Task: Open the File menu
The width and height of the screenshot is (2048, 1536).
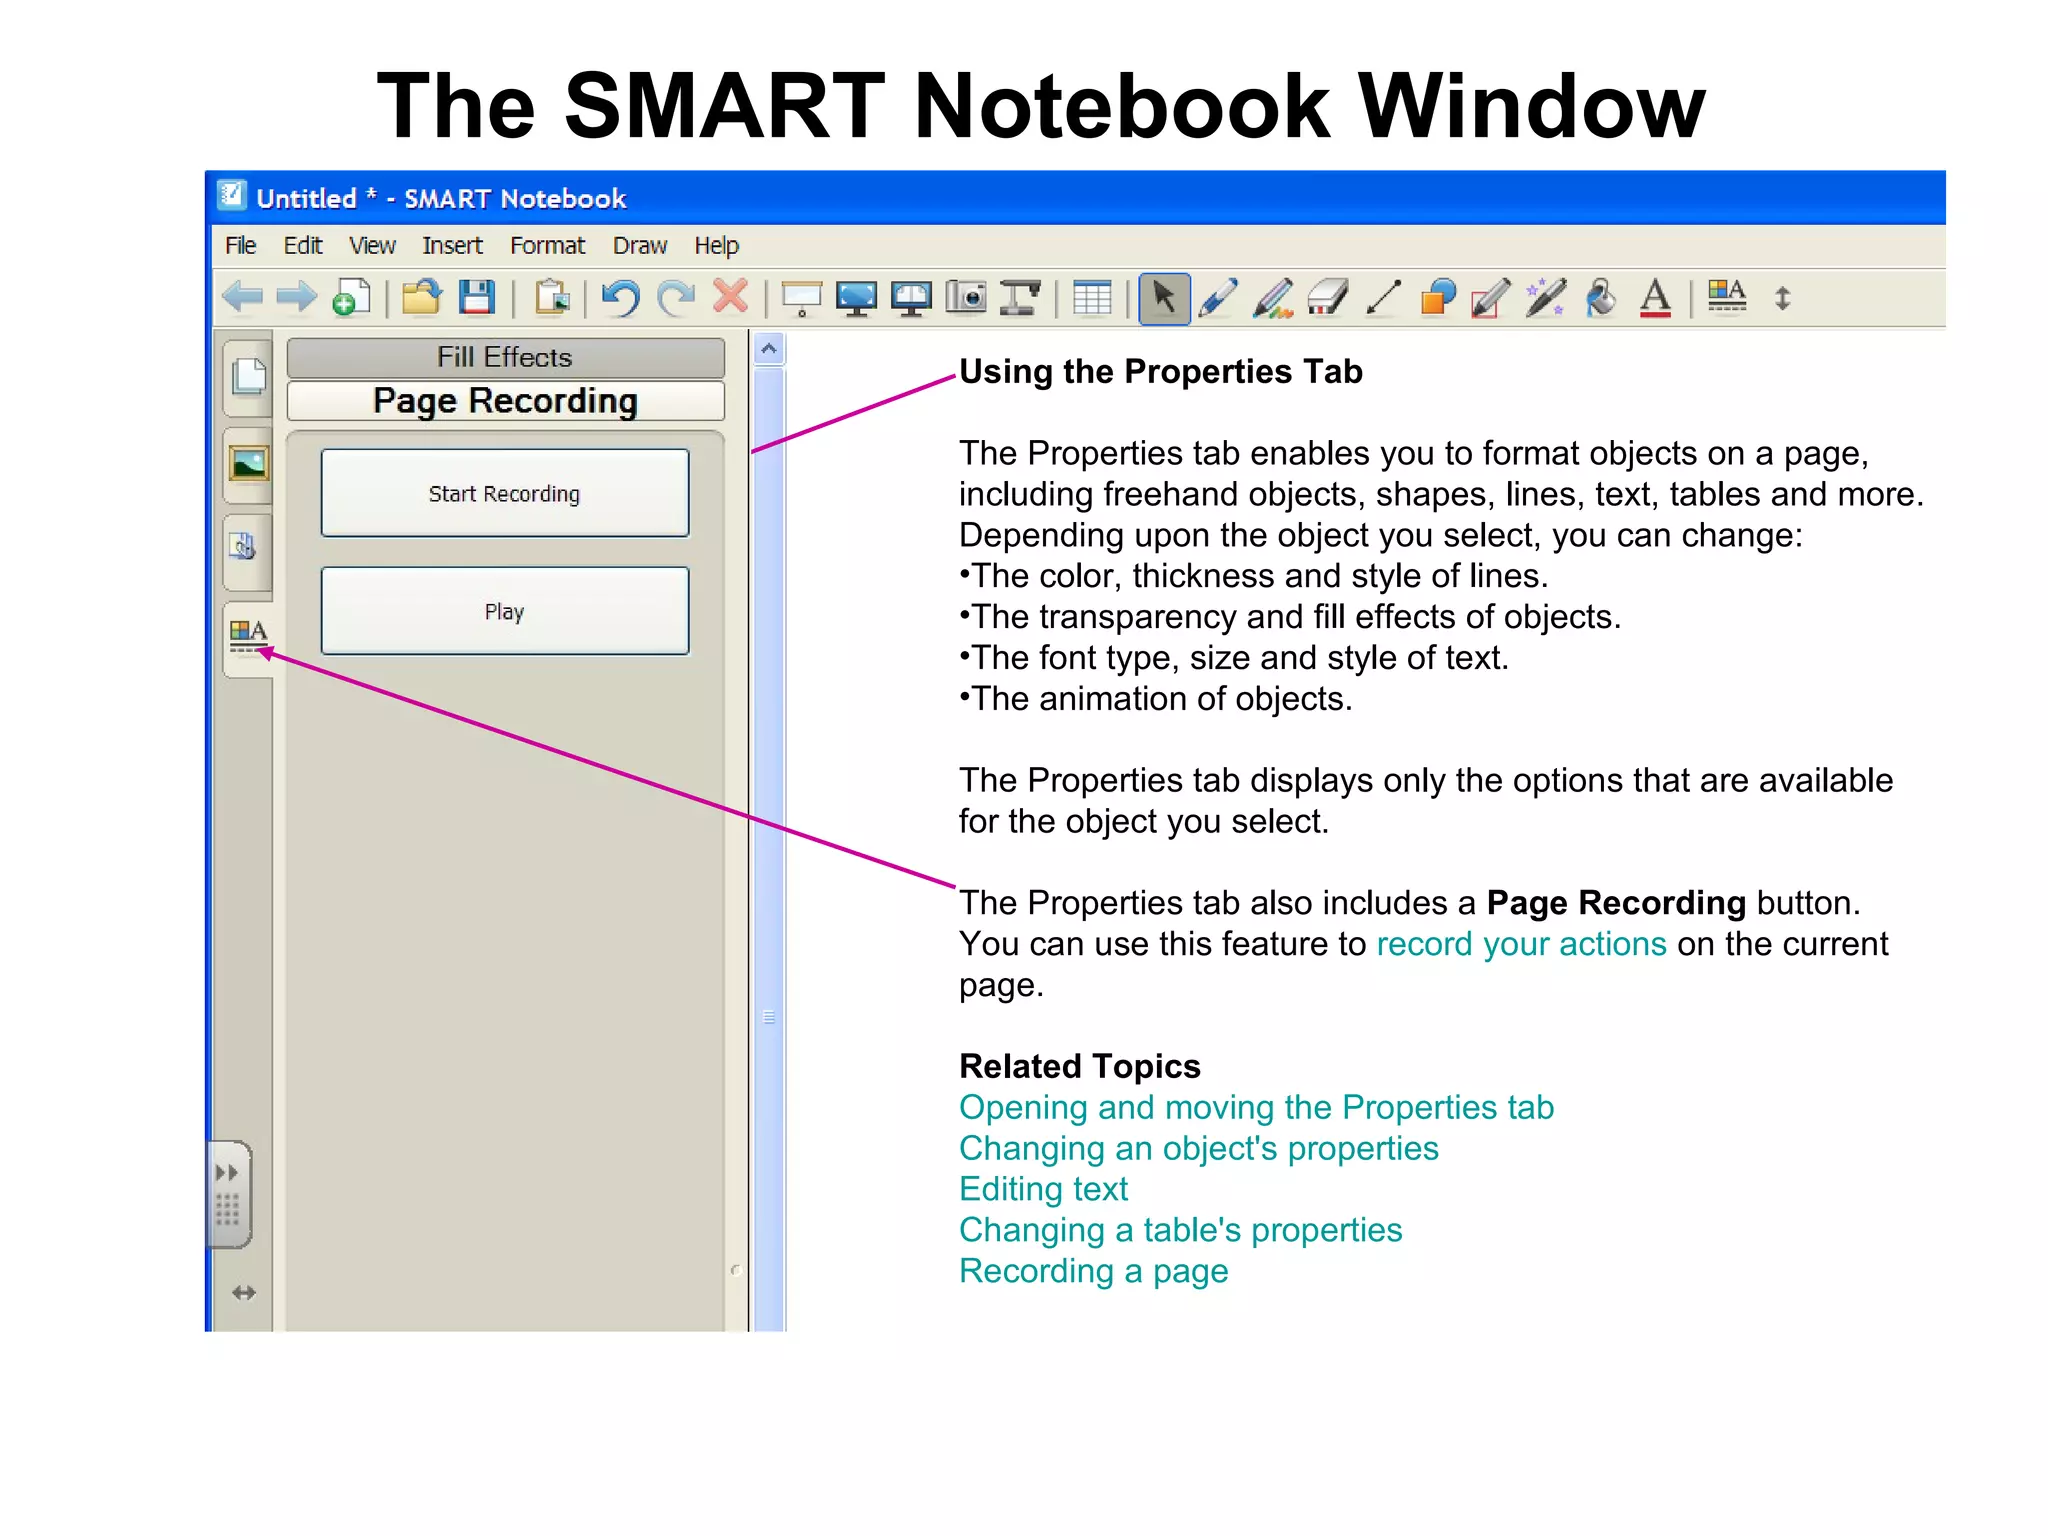Action: pyautogui.click(x=240, y=246)
